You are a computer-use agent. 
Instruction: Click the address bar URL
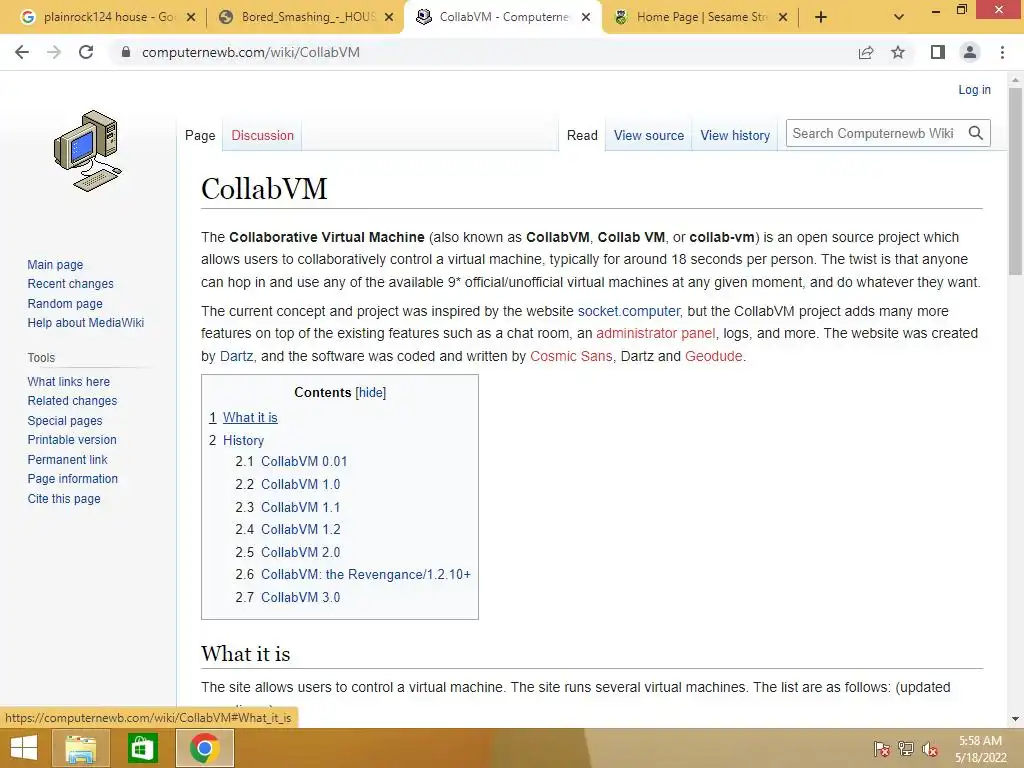point(251,52)
